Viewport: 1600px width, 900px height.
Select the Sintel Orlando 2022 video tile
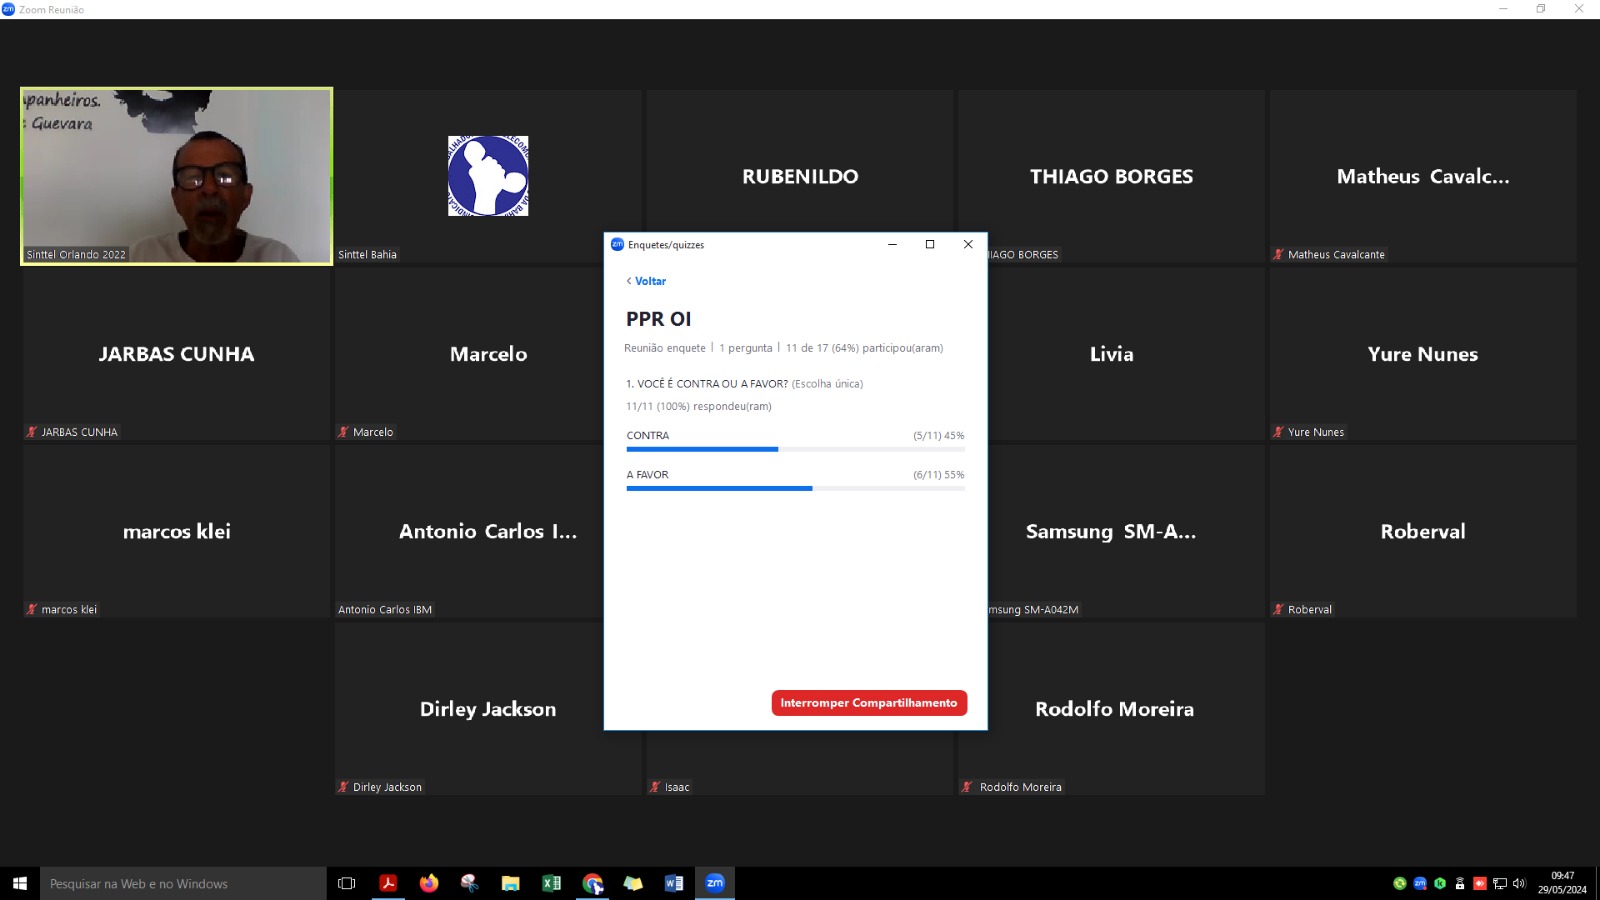(x=177, y=176)
